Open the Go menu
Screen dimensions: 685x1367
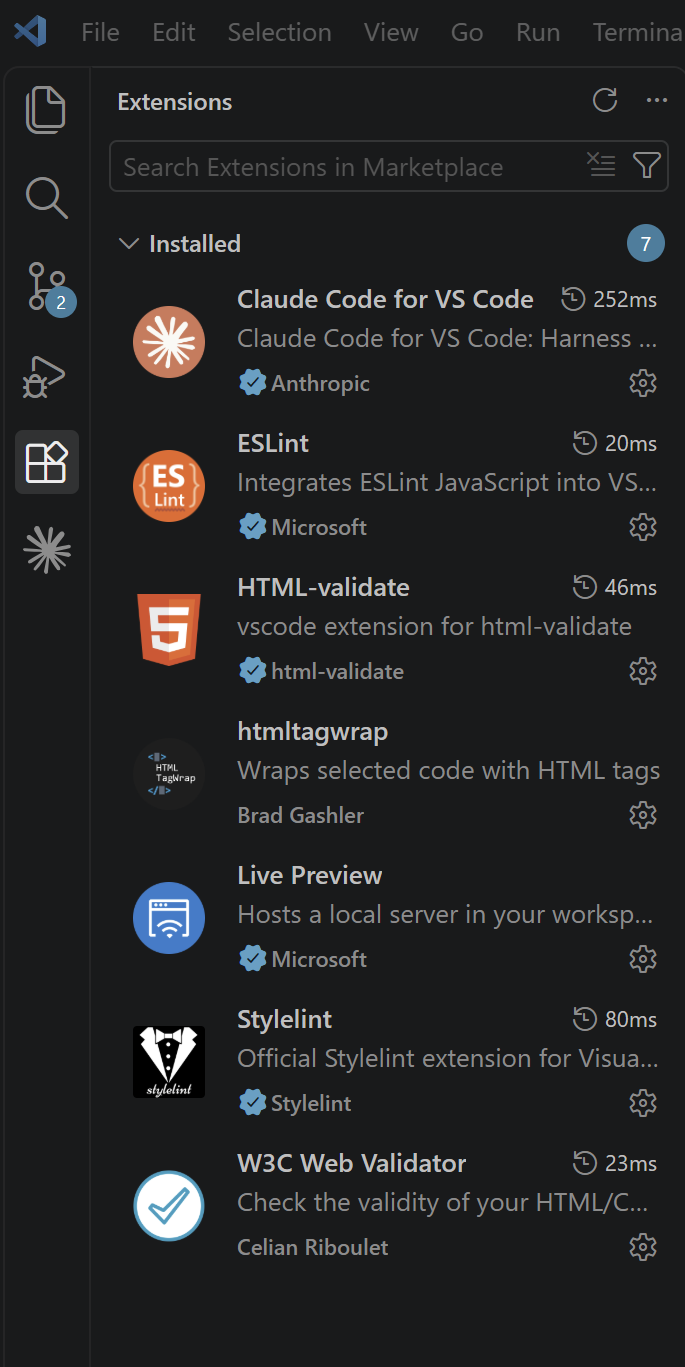point(467,32)
